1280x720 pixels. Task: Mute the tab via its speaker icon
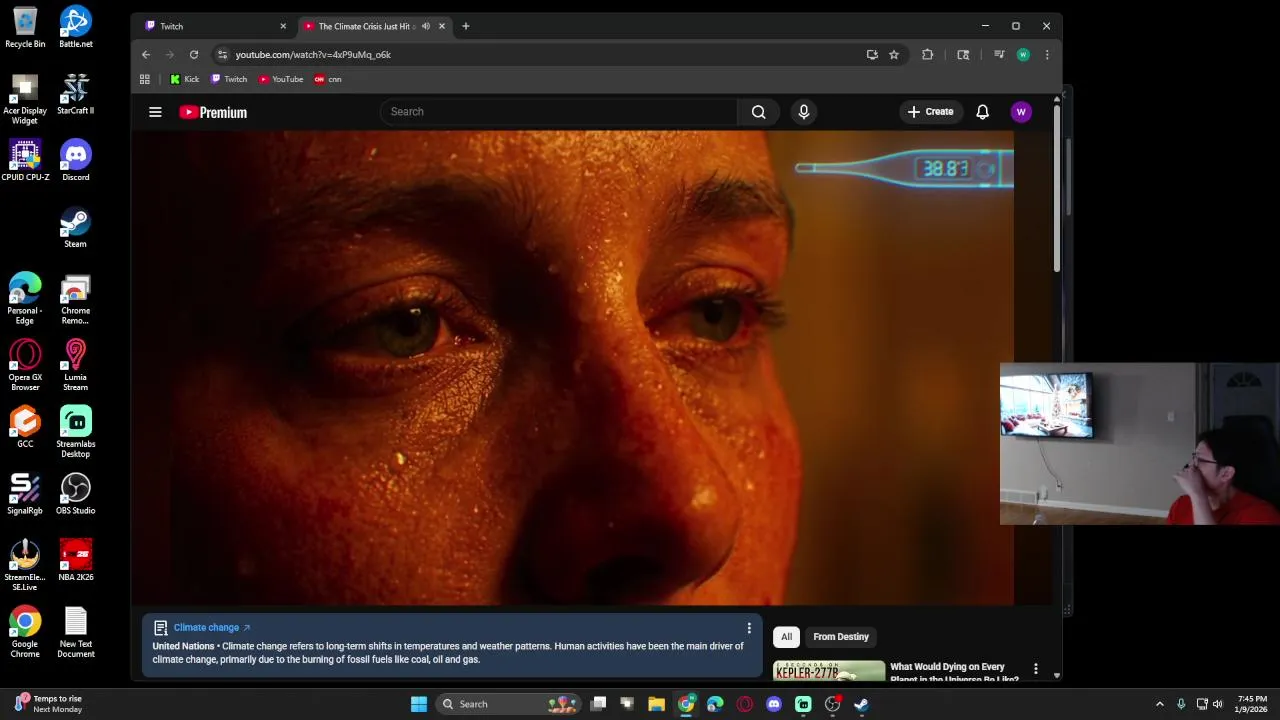tap(425, 26)
